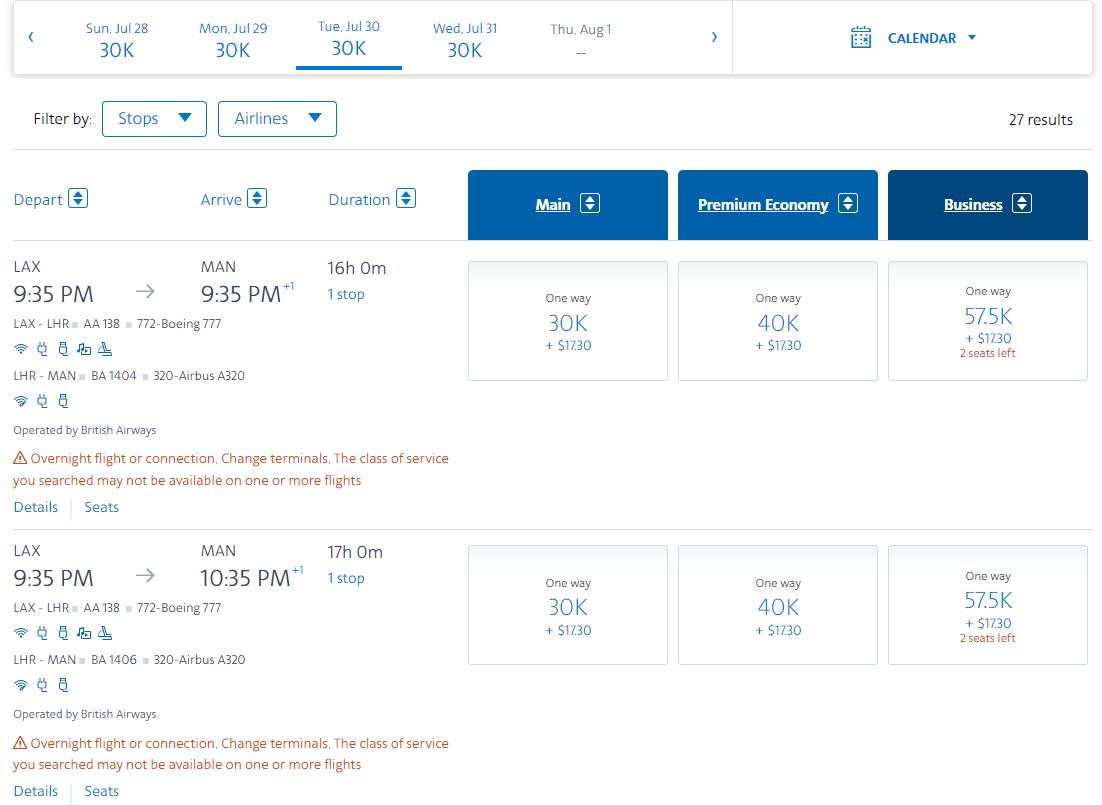Open Details for the first flight
This screenshot has width=1102, height=805.
(36, 507)
